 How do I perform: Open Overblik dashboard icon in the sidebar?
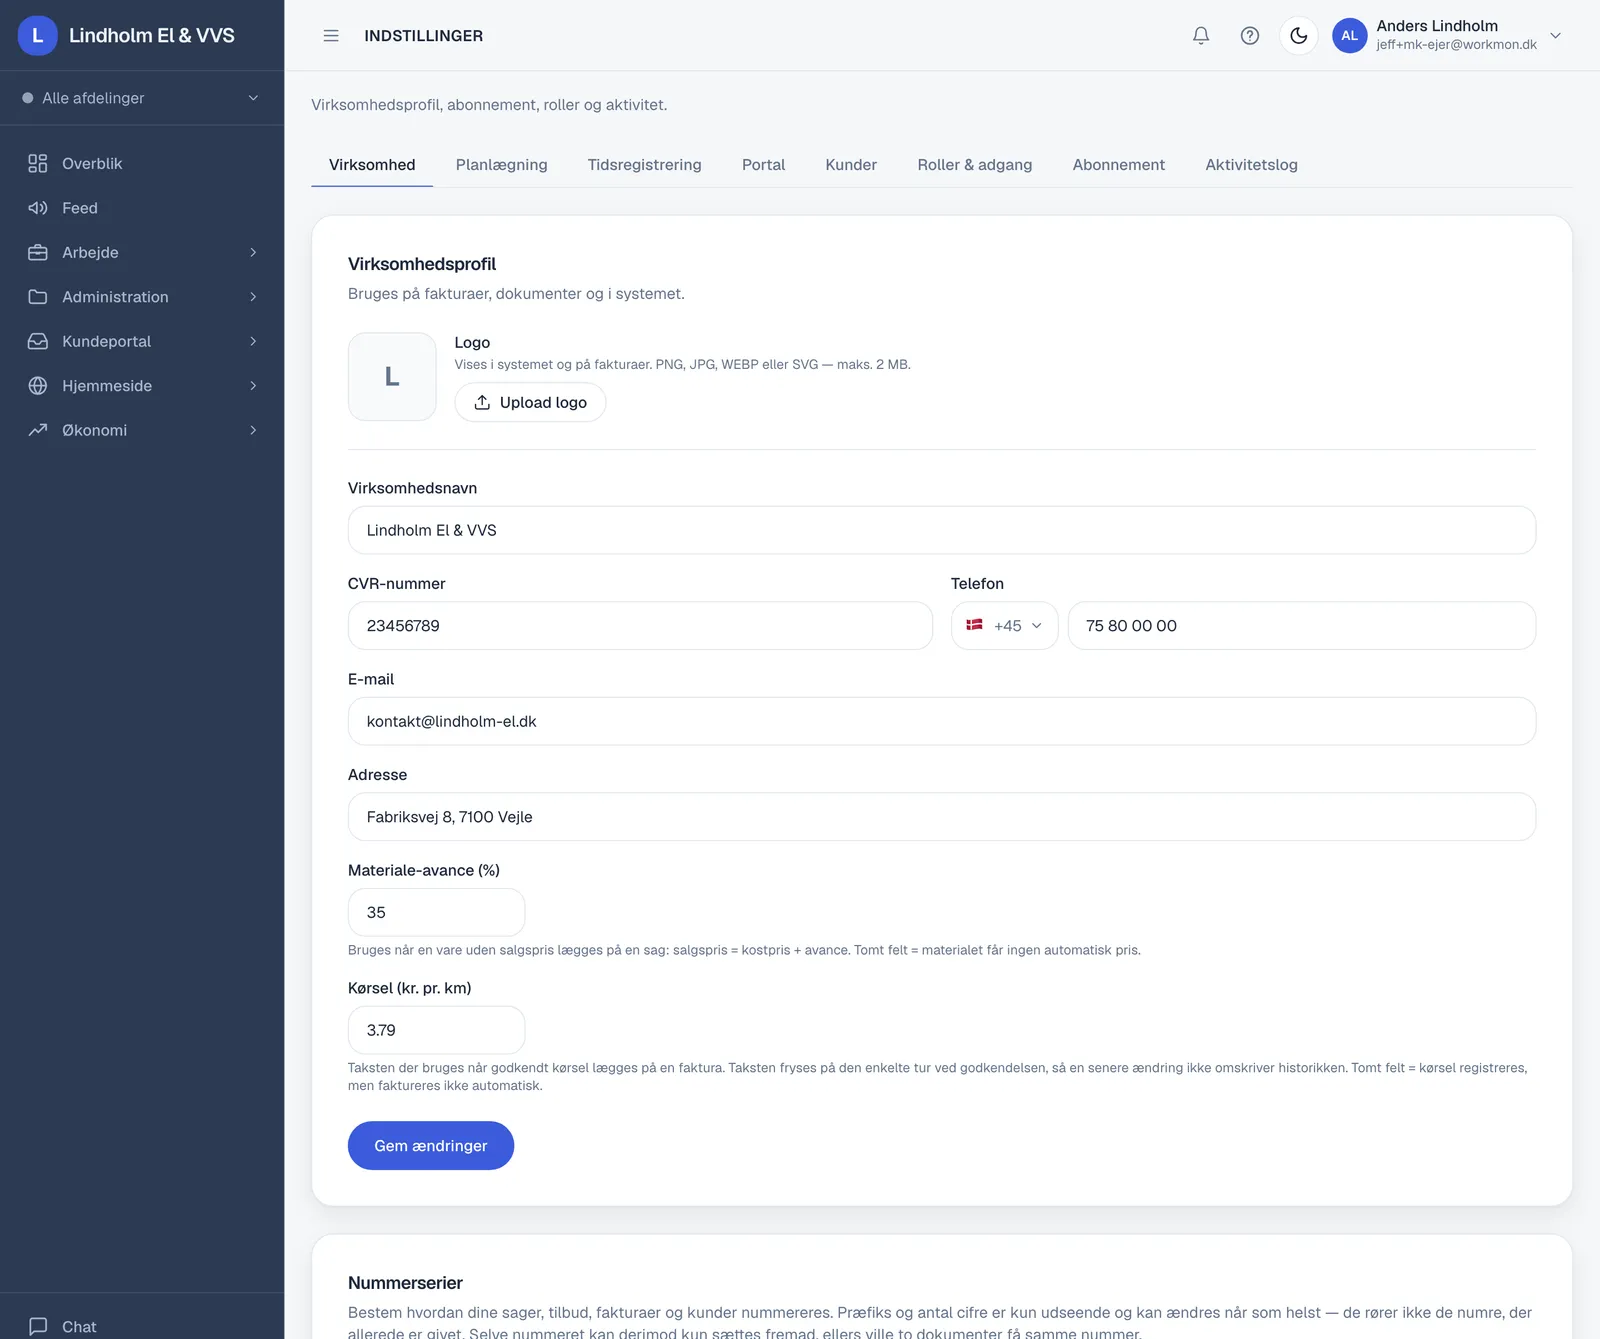tap(38, 163)
